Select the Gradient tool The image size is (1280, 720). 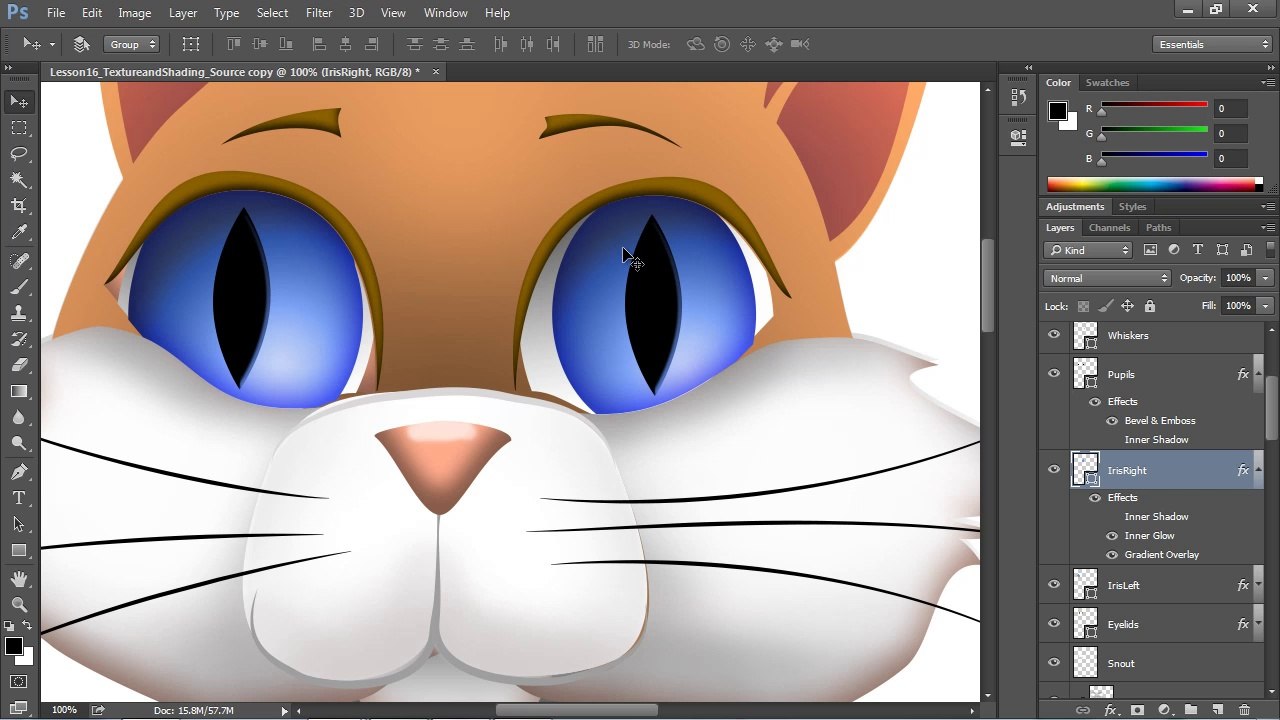[19, 392]
